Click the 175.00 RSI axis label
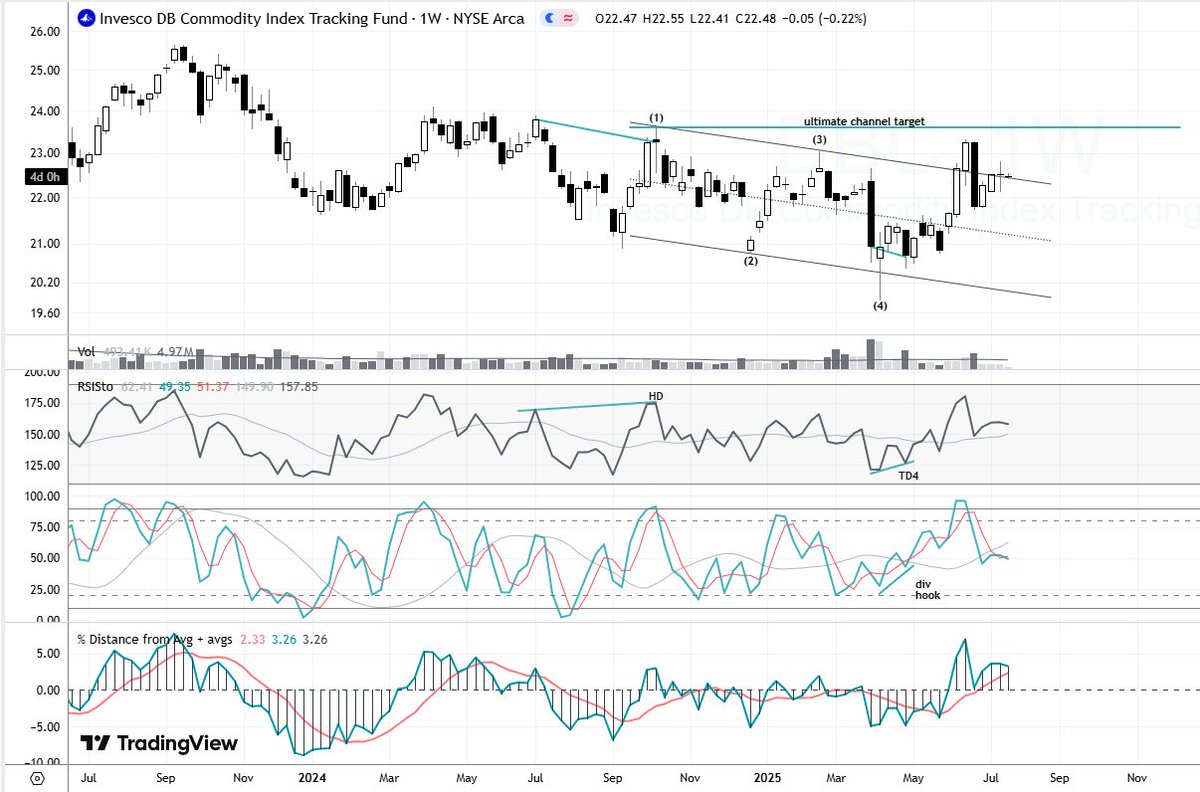The height and width of the screenshot is (792, 1200). click(43, 403)
